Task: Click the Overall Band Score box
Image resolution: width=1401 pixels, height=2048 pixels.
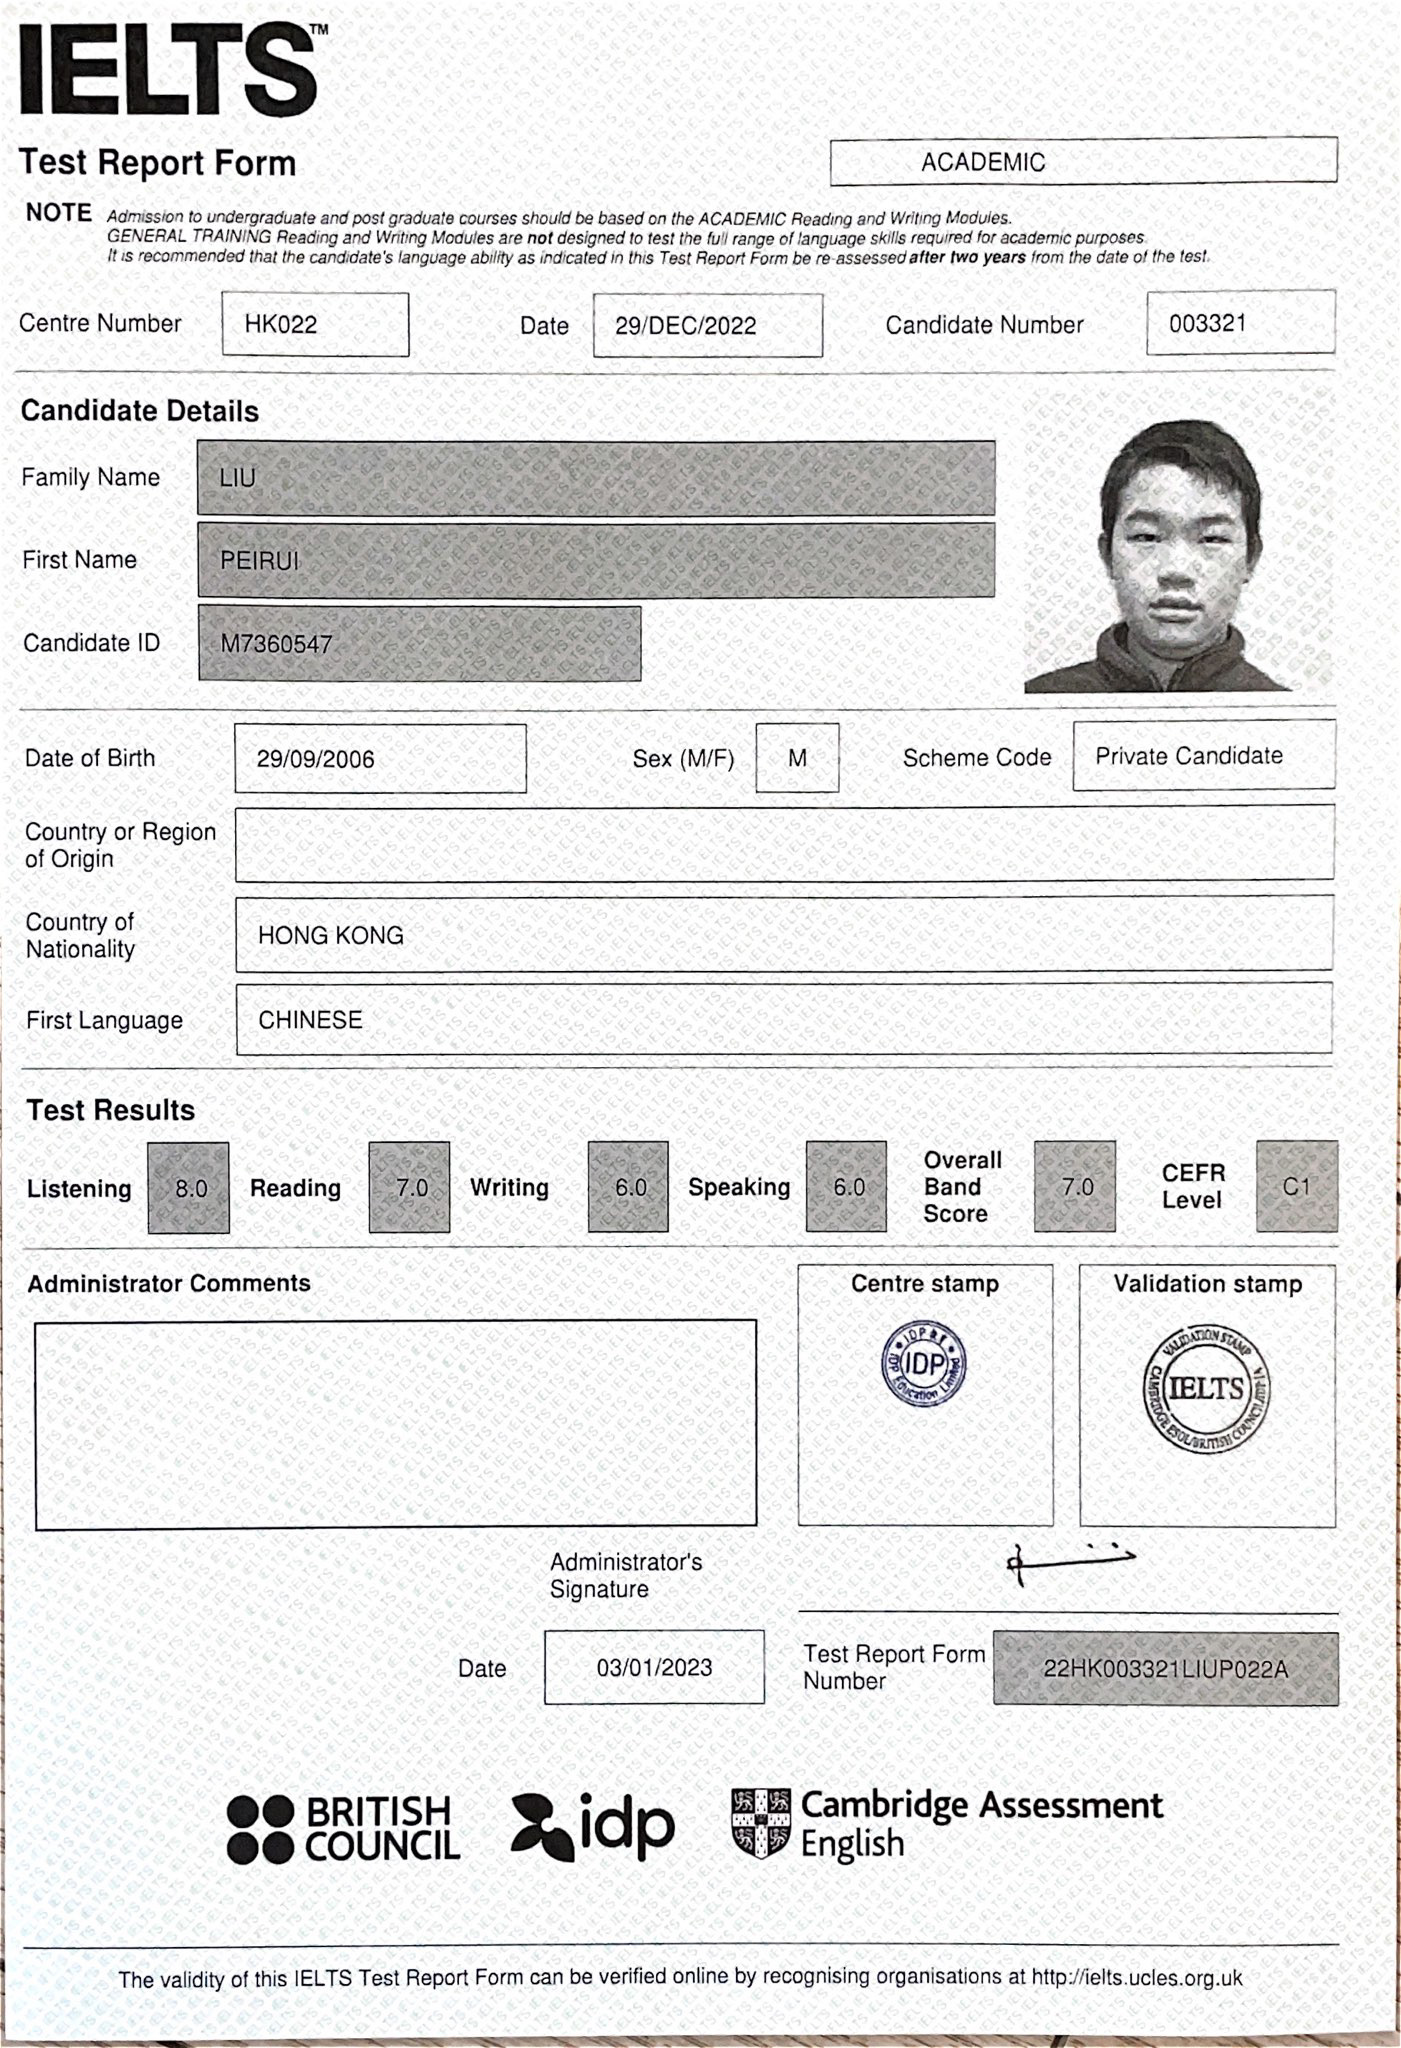Action: [x=1075, y=1187]
